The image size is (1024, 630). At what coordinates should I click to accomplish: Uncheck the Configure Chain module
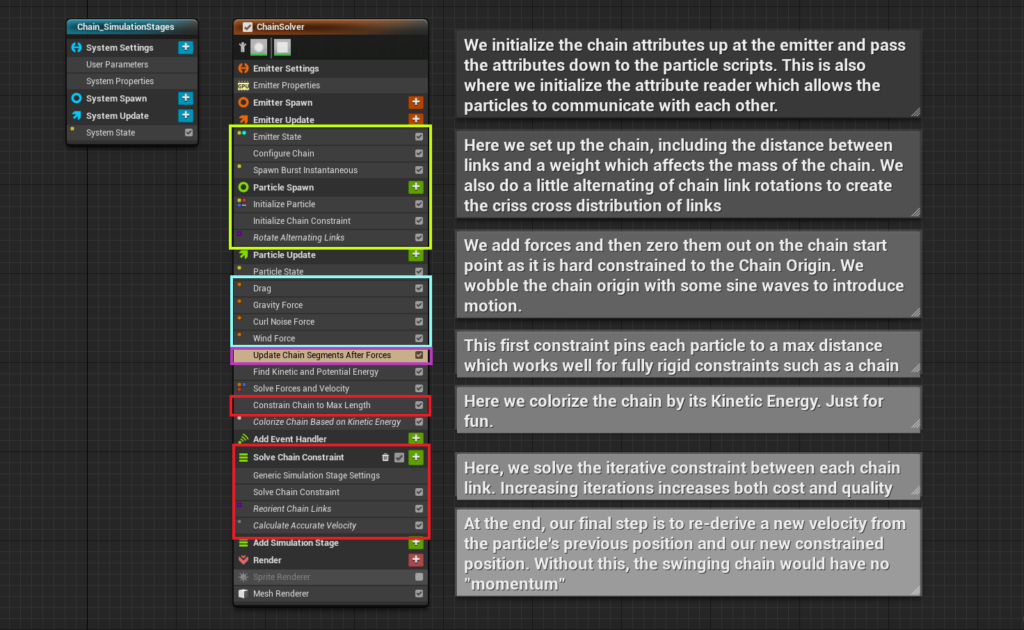(x=419, y=153)
